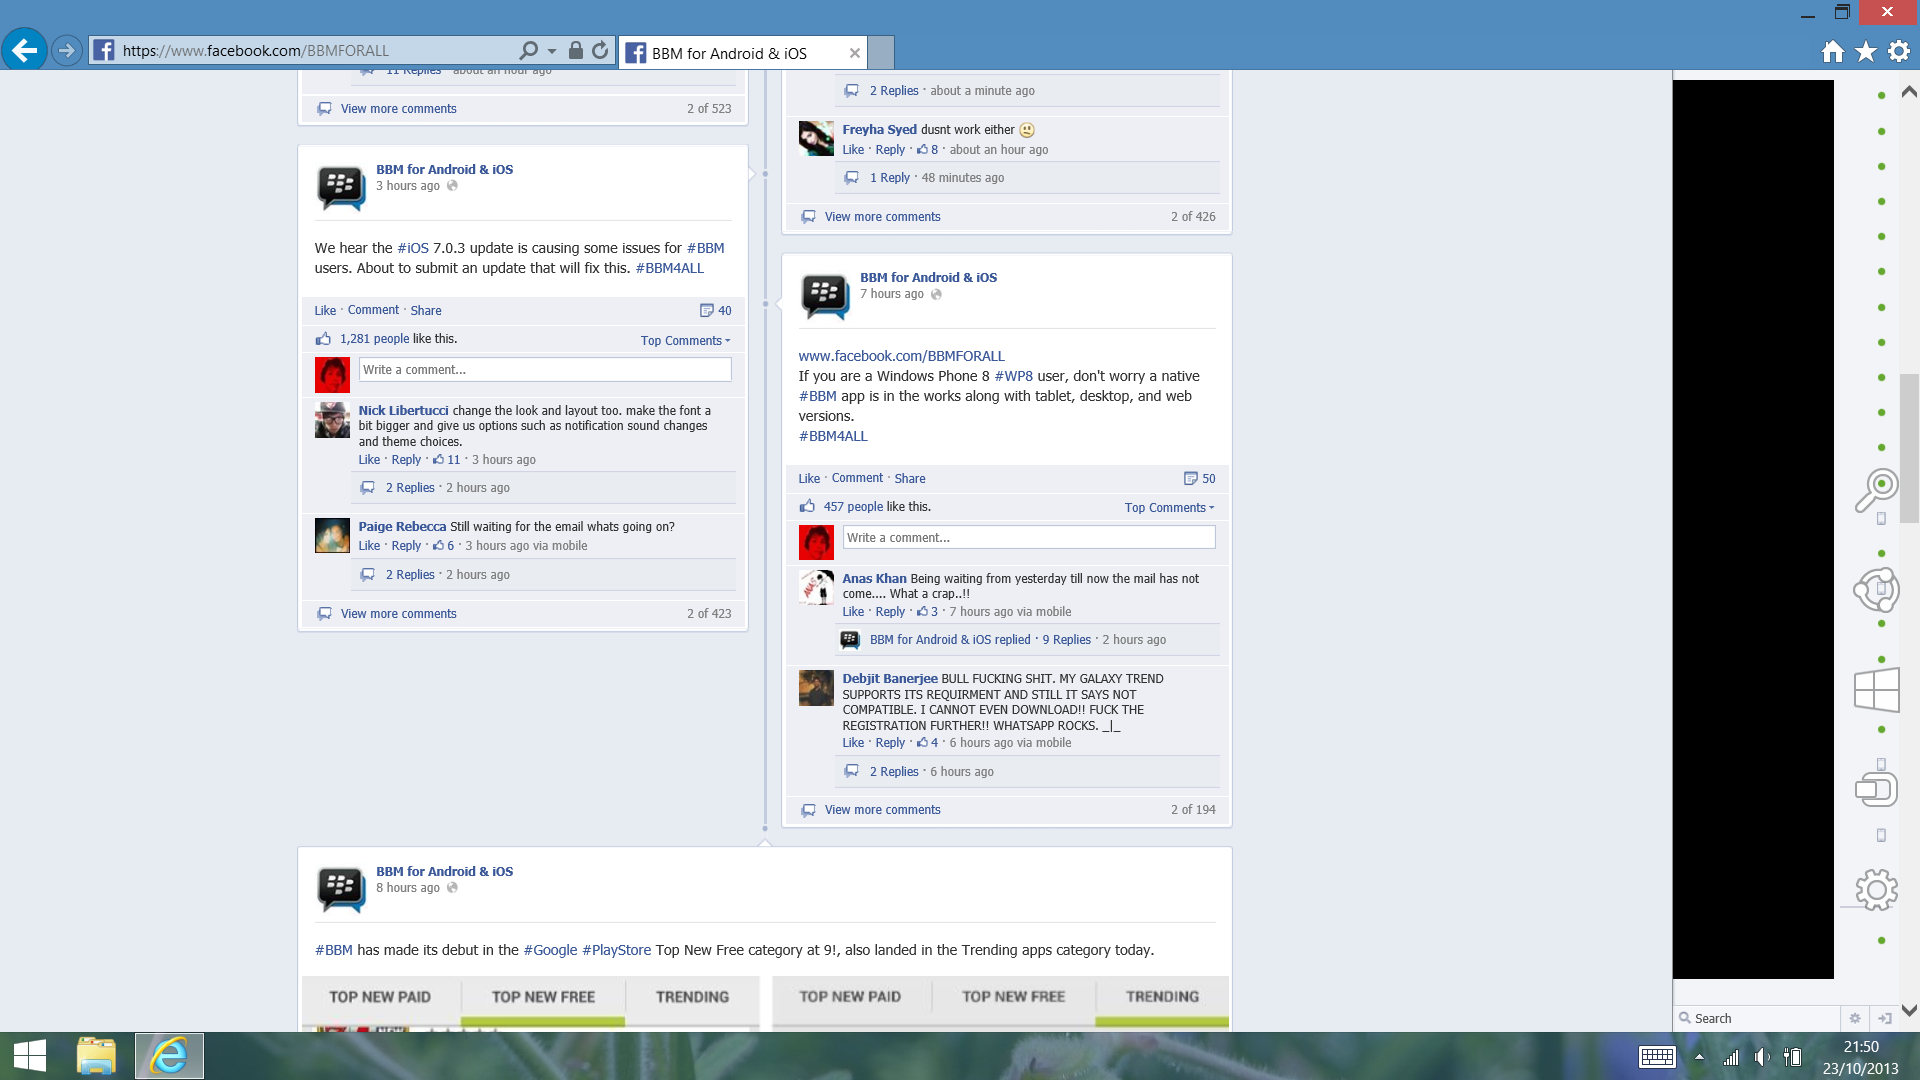Select left image's TOP NEW FREE tab
Image resolution: width=1920 pixels, height=1080 pixels.
(543, 998)
